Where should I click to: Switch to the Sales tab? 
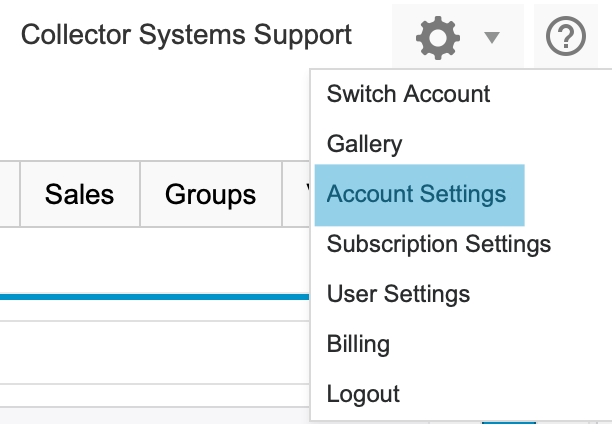click(x=79, y=194)
